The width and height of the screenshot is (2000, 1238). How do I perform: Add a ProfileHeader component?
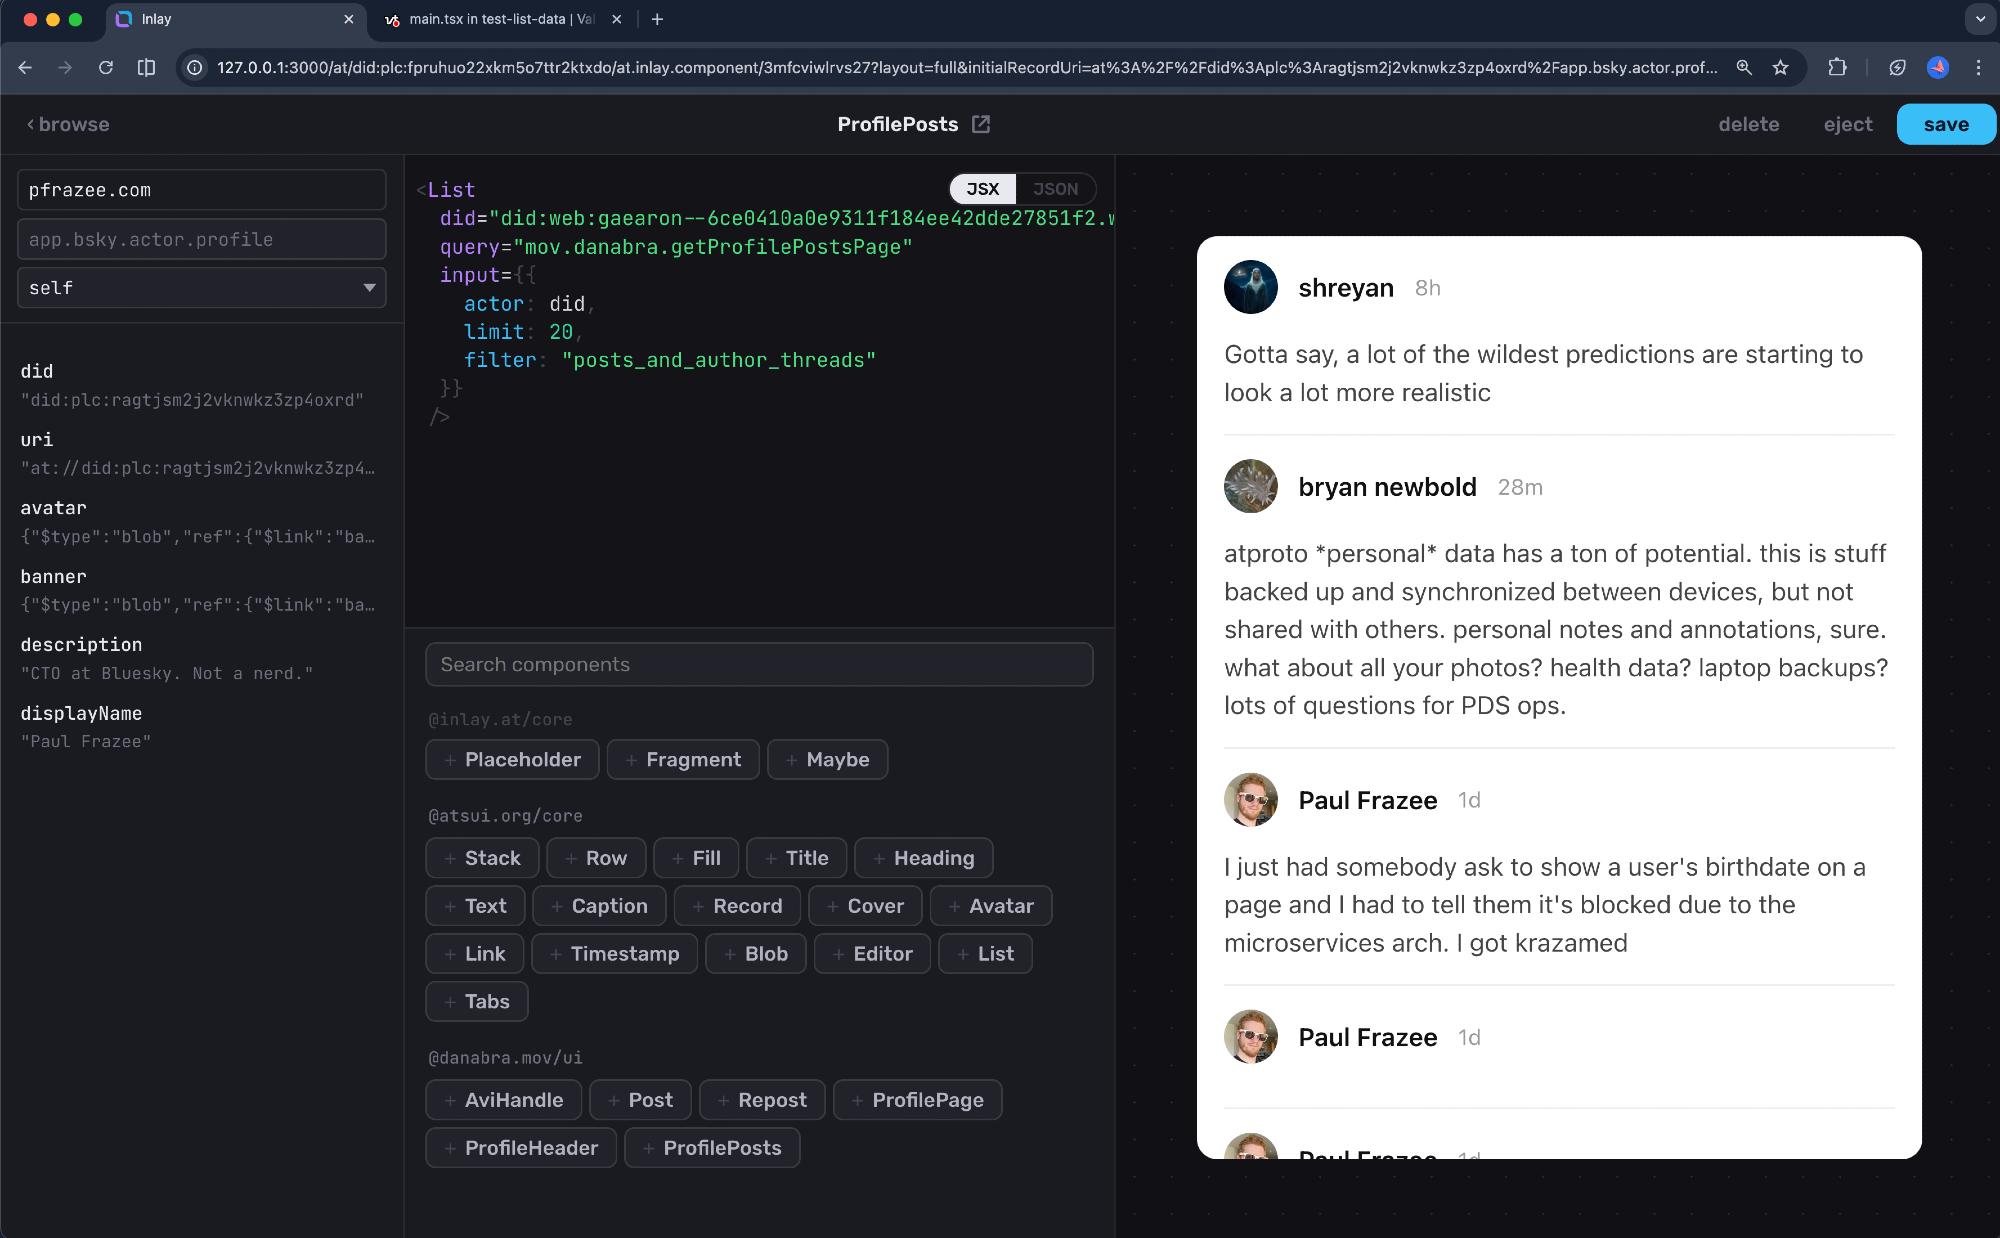(x=521, y=1148)
